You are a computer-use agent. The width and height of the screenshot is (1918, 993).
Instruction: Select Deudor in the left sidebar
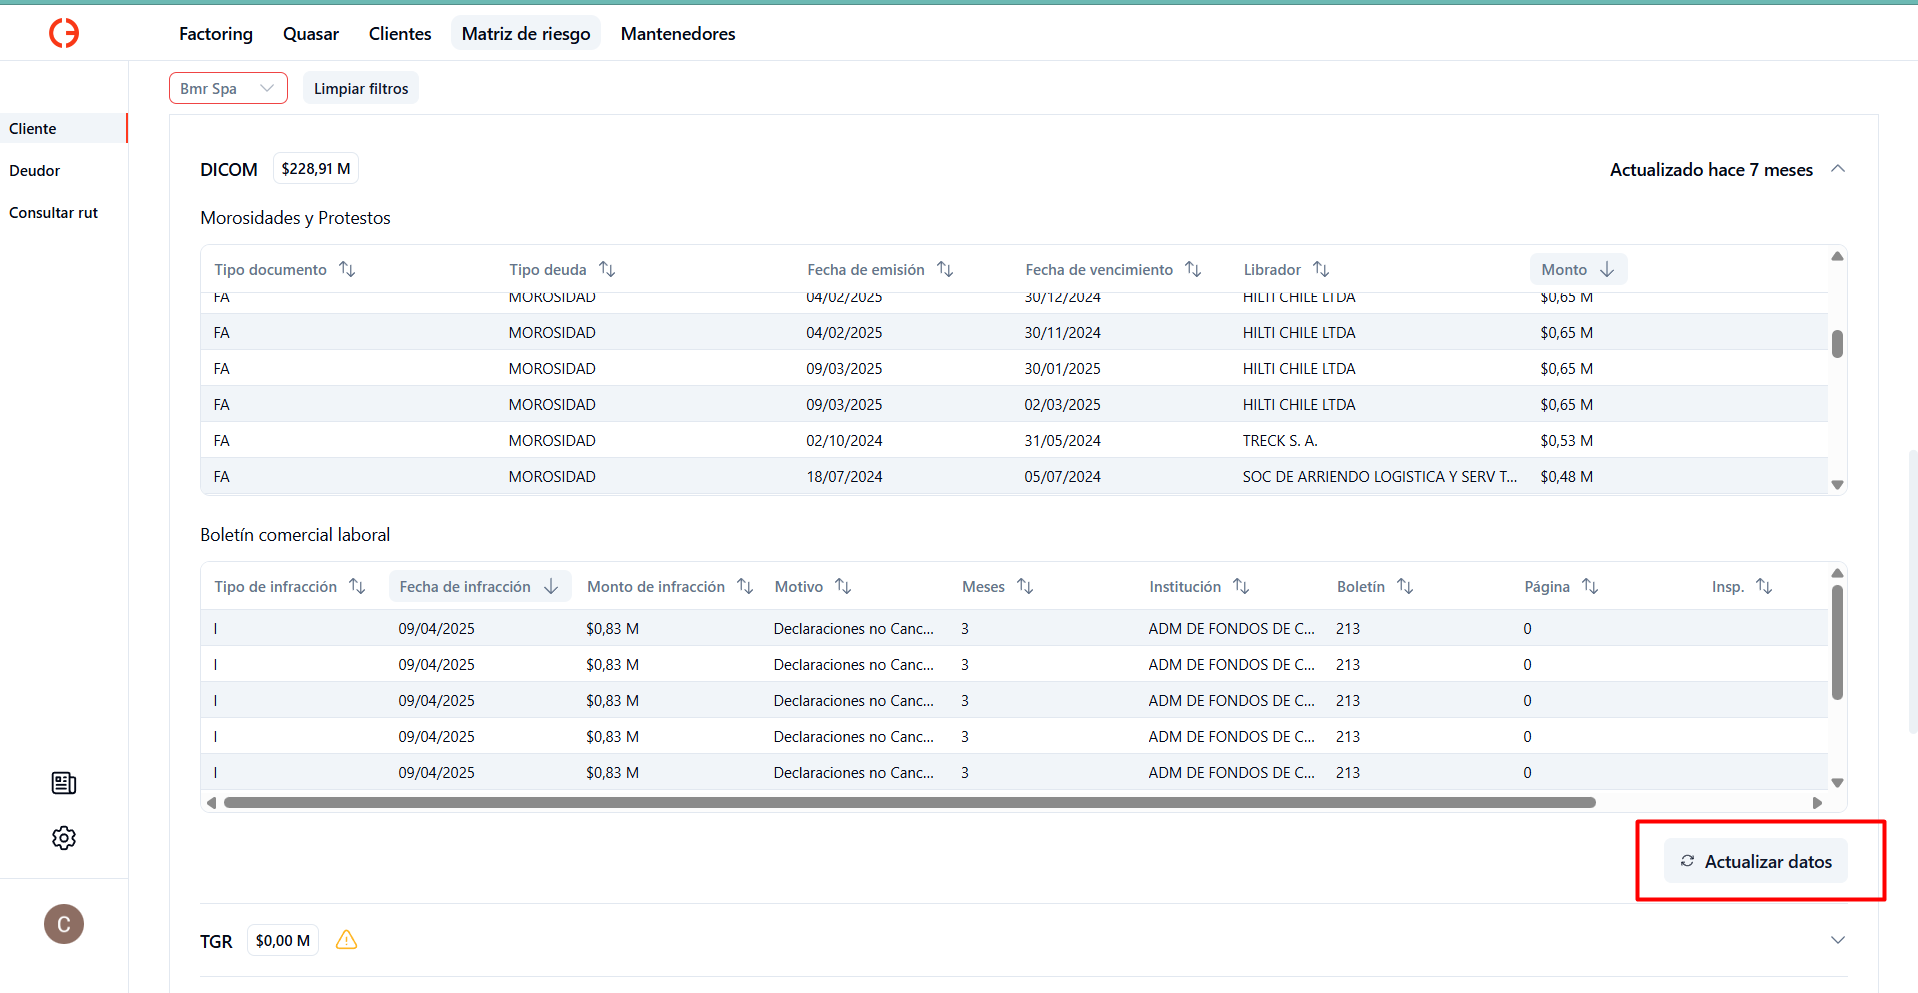35,171
